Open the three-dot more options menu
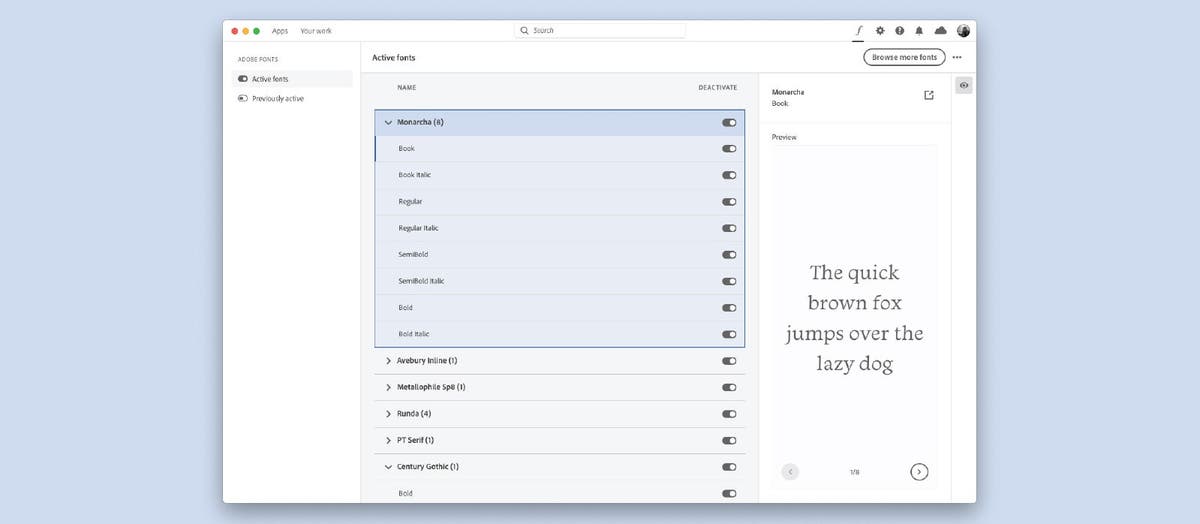Viewport: 1200px width, 524px height. (957, 58)
